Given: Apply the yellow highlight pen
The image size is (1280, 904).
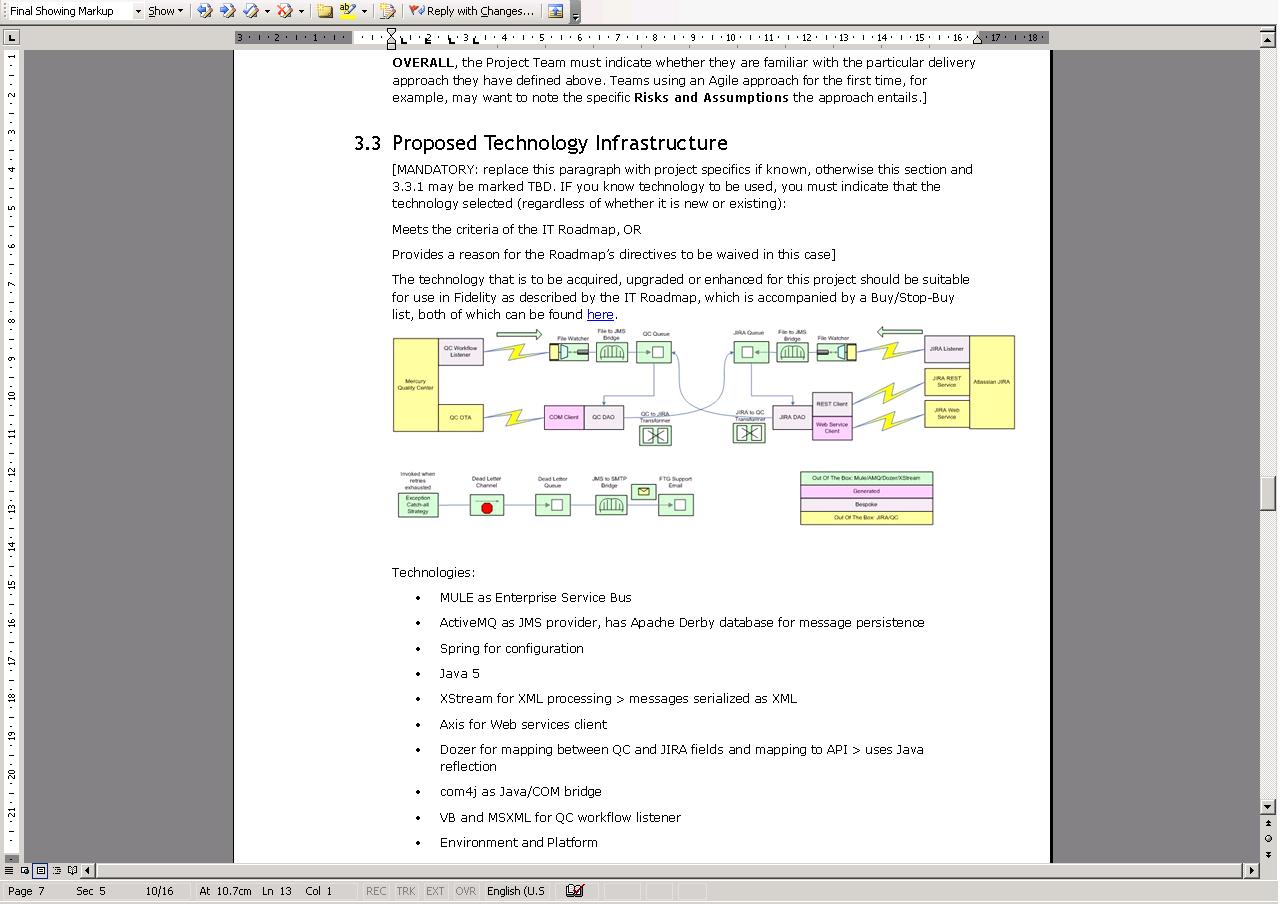Looking at the screenshot, I should tap(347, 11).
